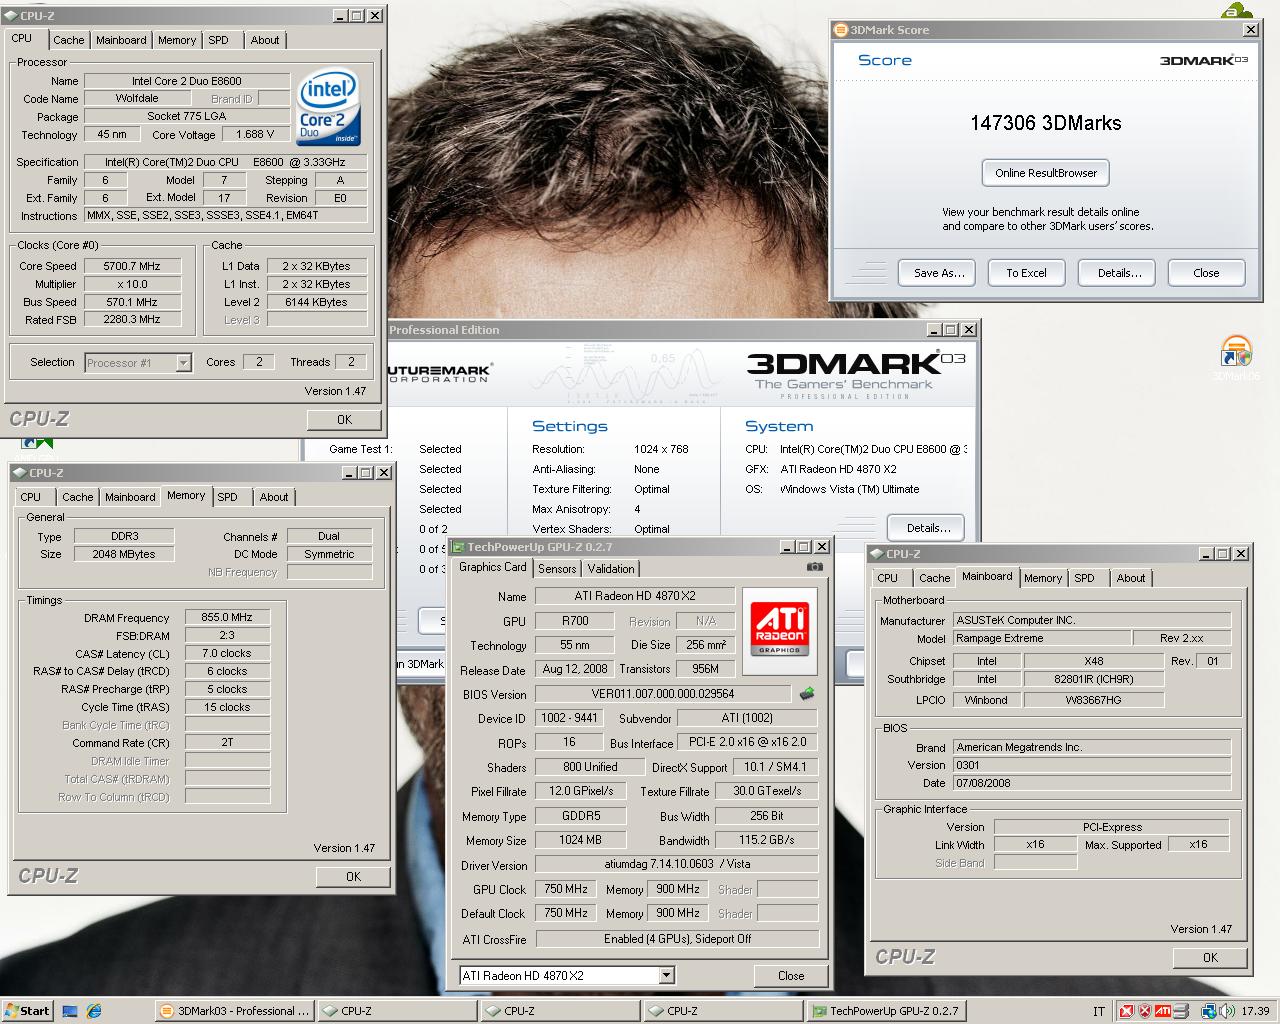This screenshot has height=1024, width=1280.
Task: Click OK in the top-left CPU-Z window
Action: pos(344,420)
